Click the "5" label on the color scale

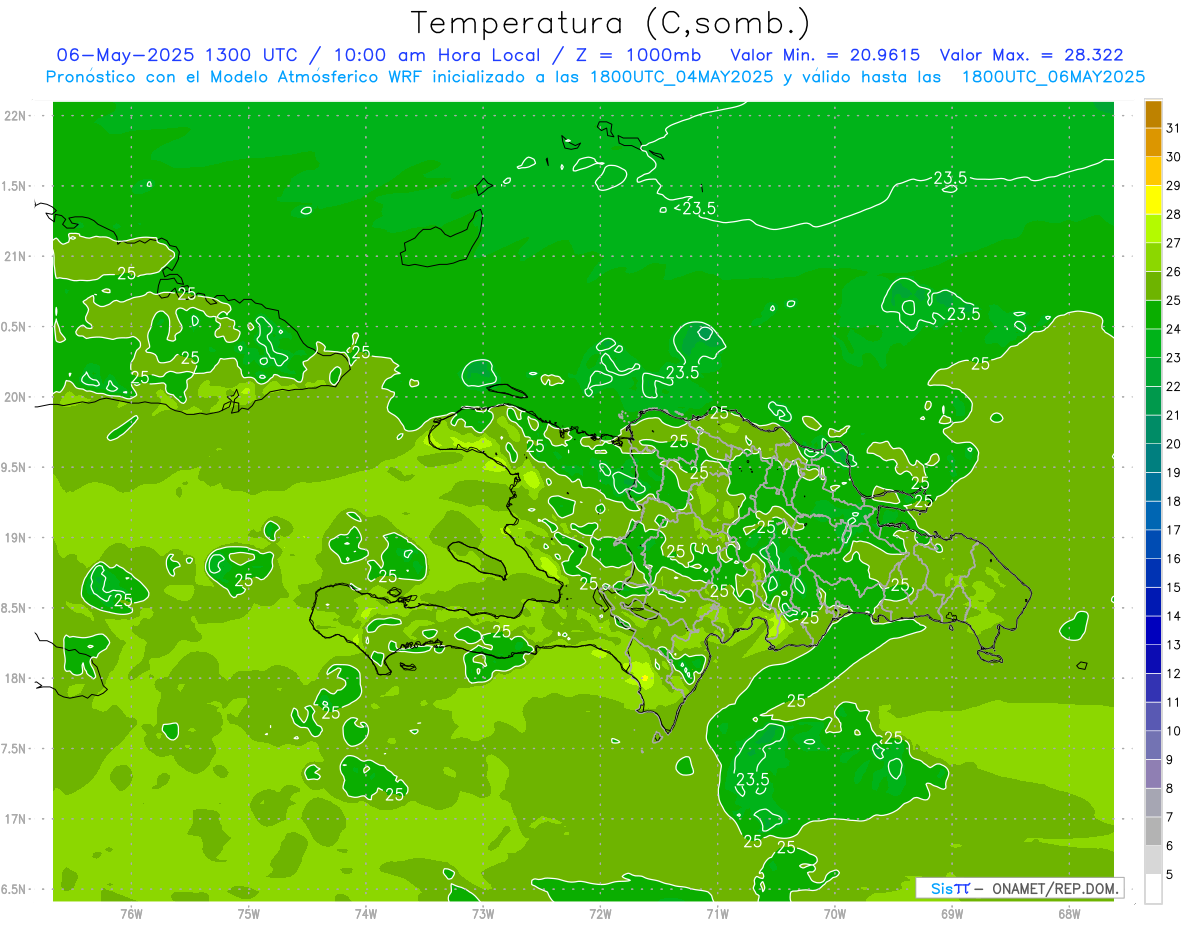click(x=1170, y=875)
